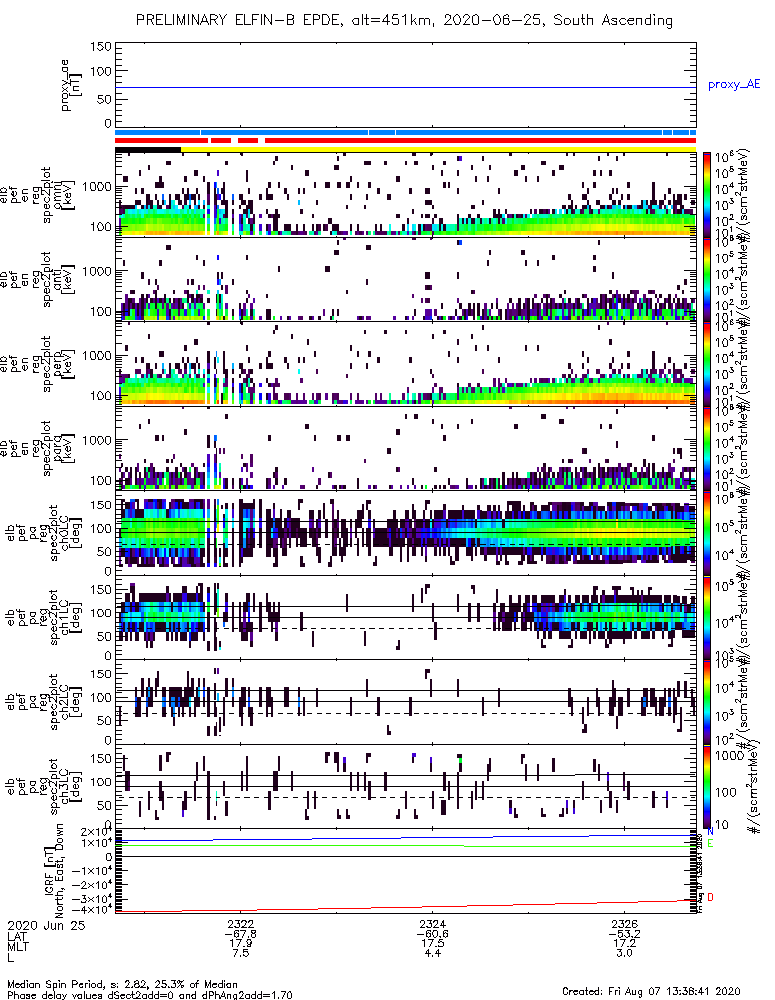Screen dimensions: 775x1000
Task: Click the horizontal blue proxy_AE line
Action: [405, 87]
